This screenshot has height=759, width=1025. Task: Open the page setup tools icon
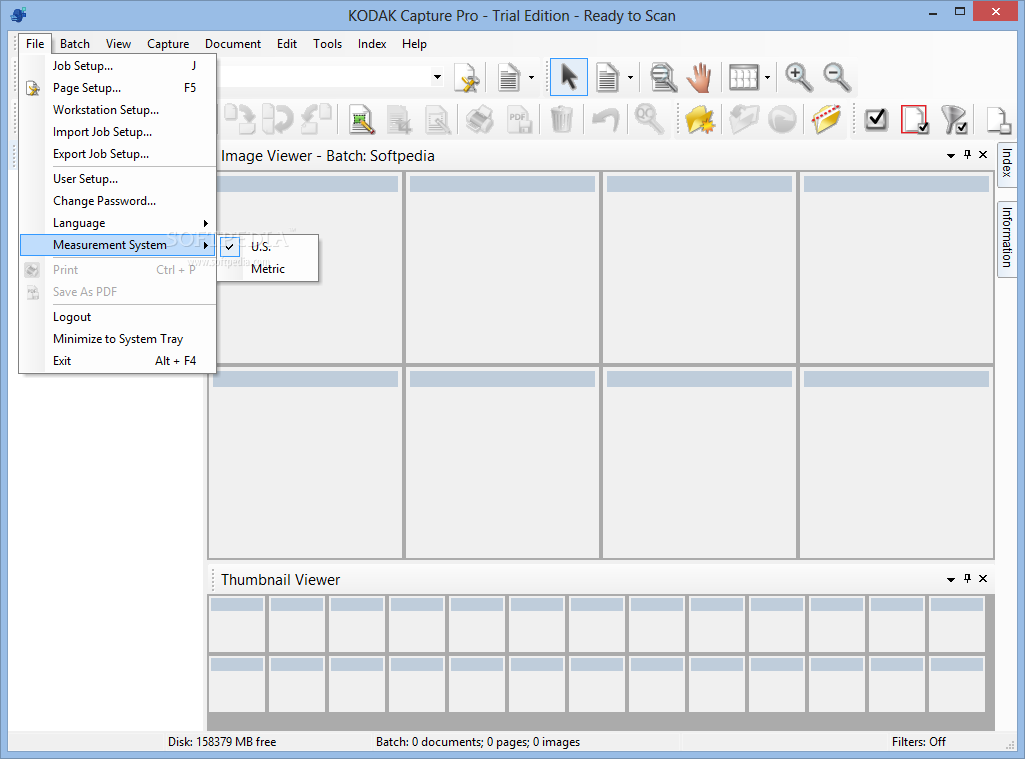pyautogui.click(x=467, y=78)
